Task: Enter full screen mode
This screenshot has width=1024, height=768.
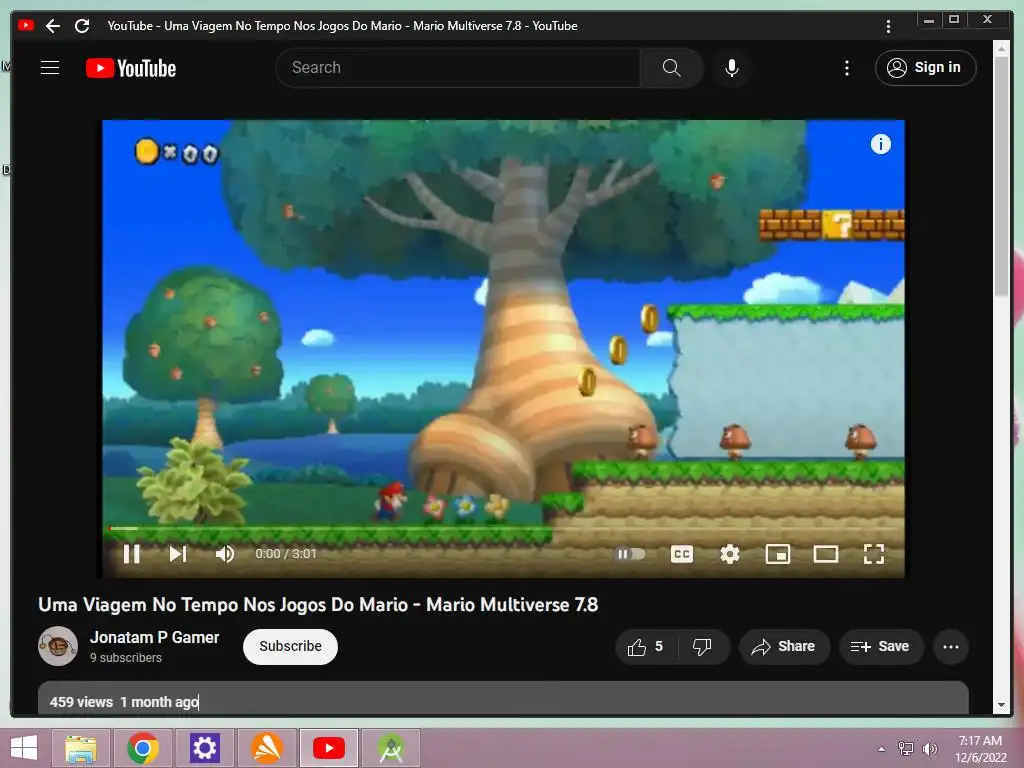Action: coord(874,554)
